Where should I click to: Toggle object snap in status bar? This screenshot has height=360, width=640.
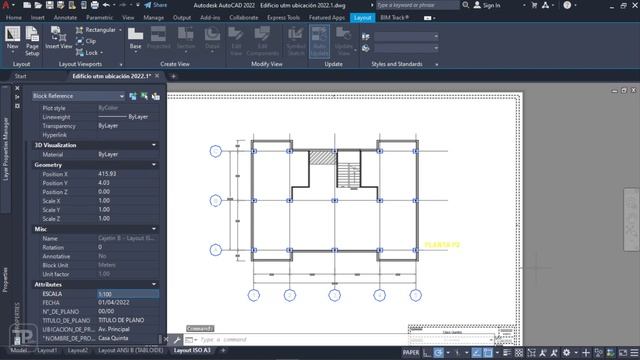(x=488, y=353)
